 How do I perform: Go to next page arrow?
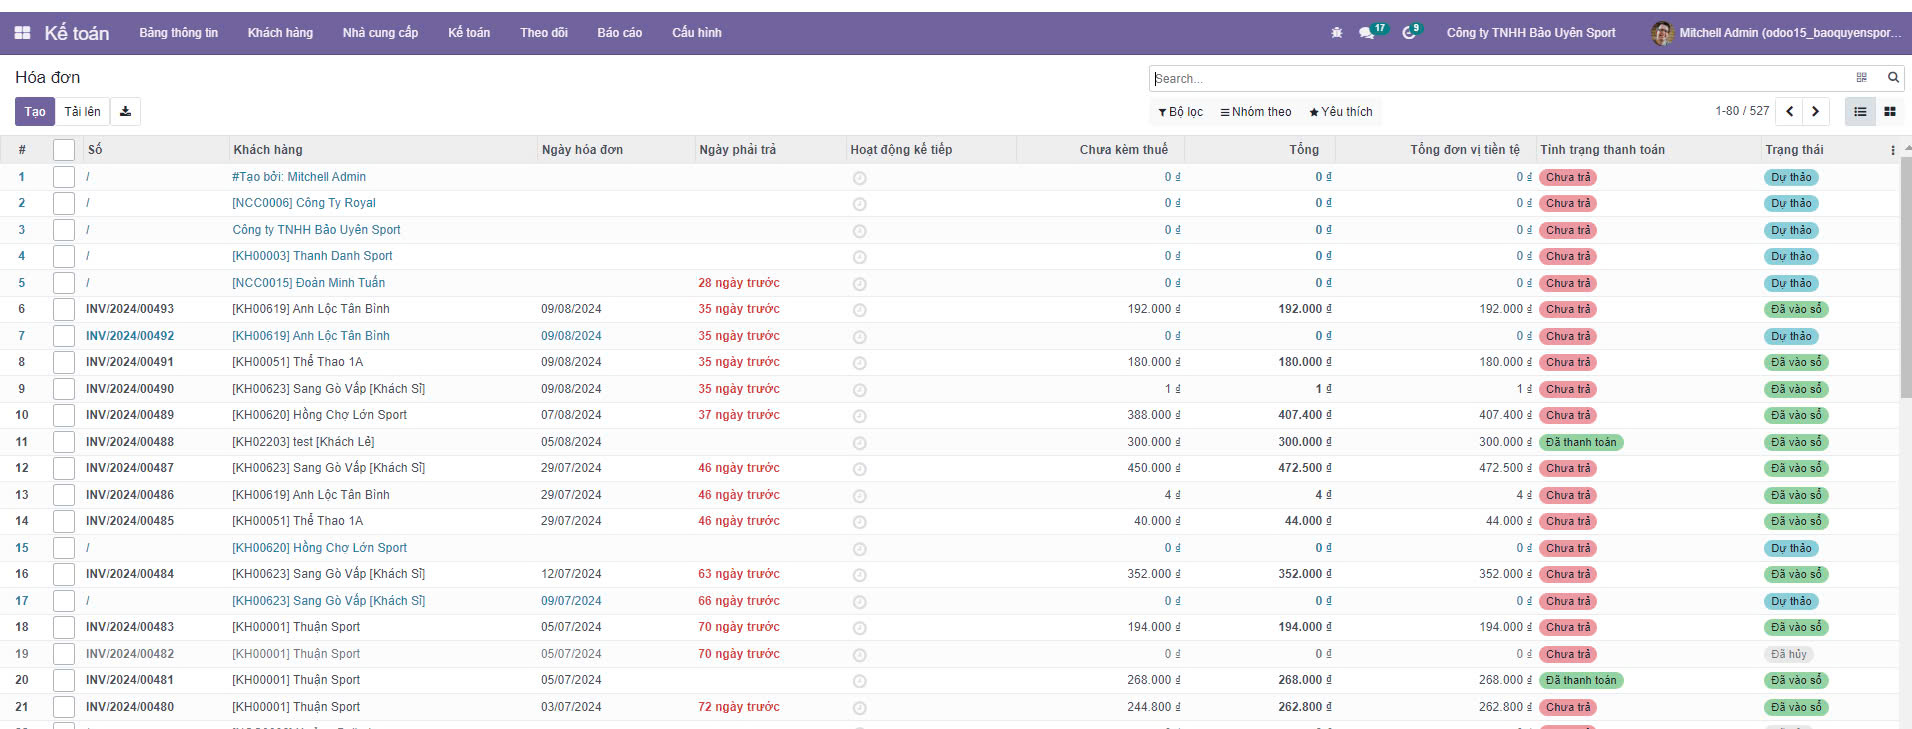tap(1816, 112)
